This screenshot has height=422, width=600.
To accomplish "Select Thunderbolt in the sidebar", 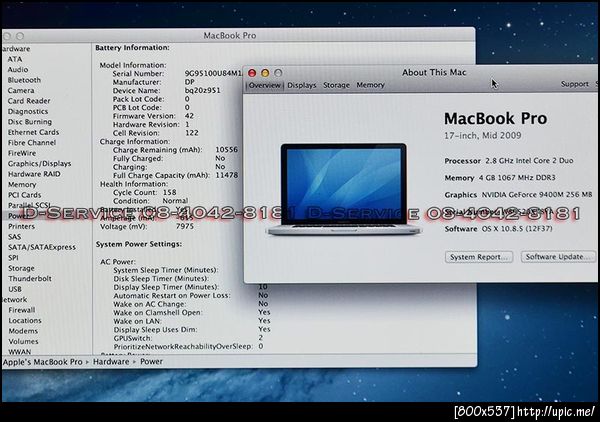I will click(30, 279).
